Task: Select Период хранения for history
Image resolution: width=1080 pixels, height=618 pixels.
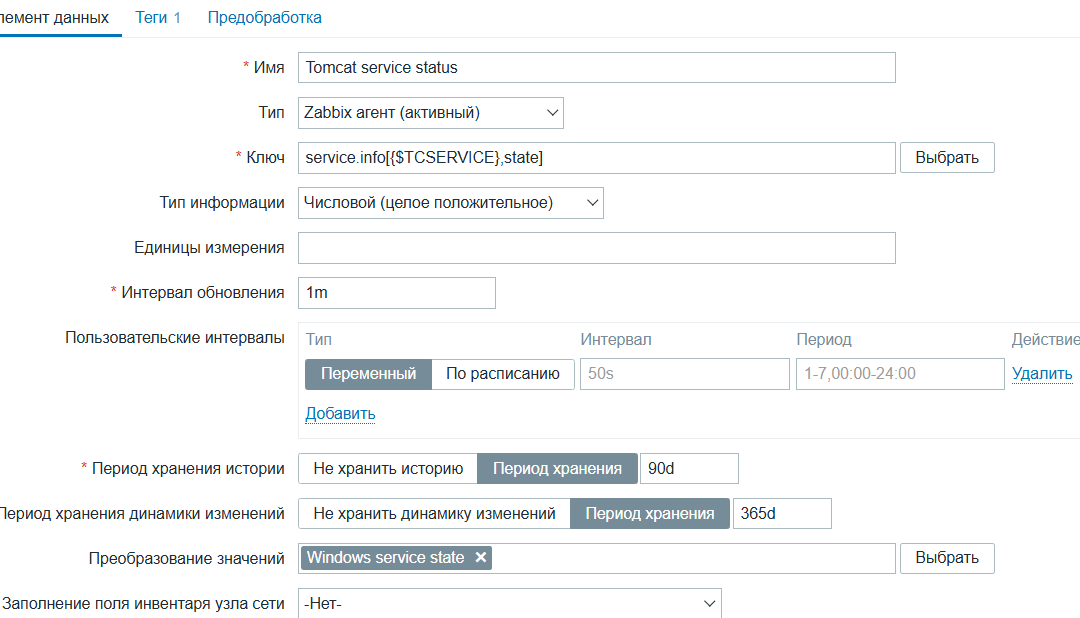Action: coord(557,468)
